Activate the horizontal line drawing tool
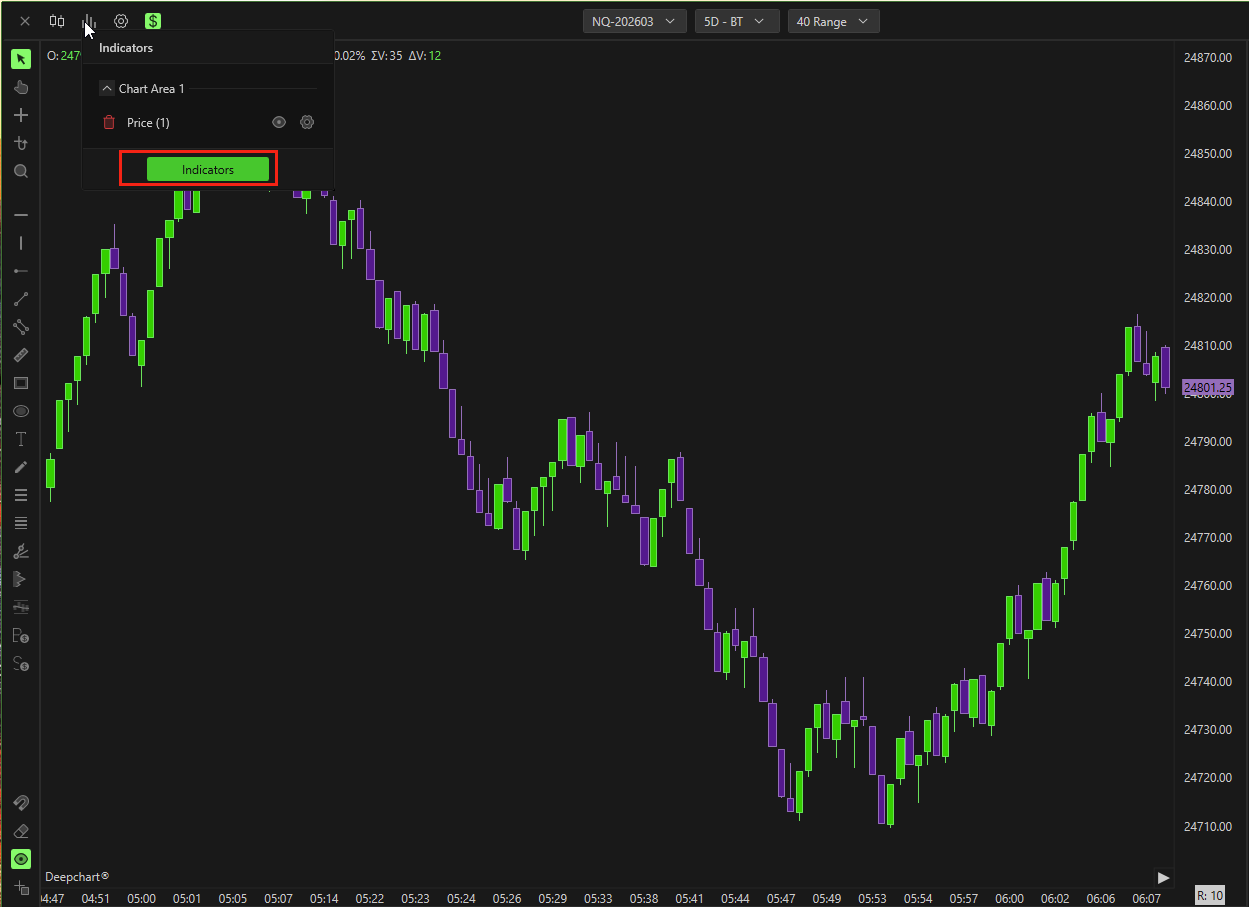 pyautogui.click(x=21, y=215)
